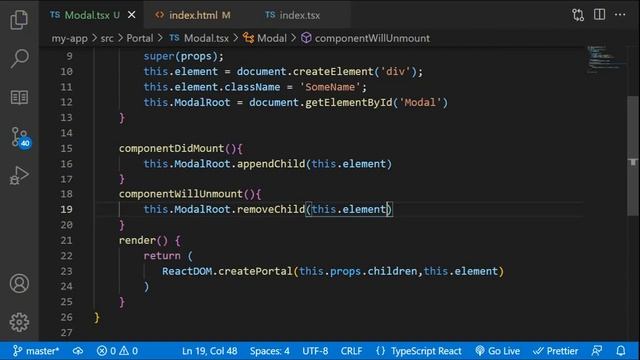Click the feedback icon in status bar
This screenshot has height=360, width=640.
[597, 351]
